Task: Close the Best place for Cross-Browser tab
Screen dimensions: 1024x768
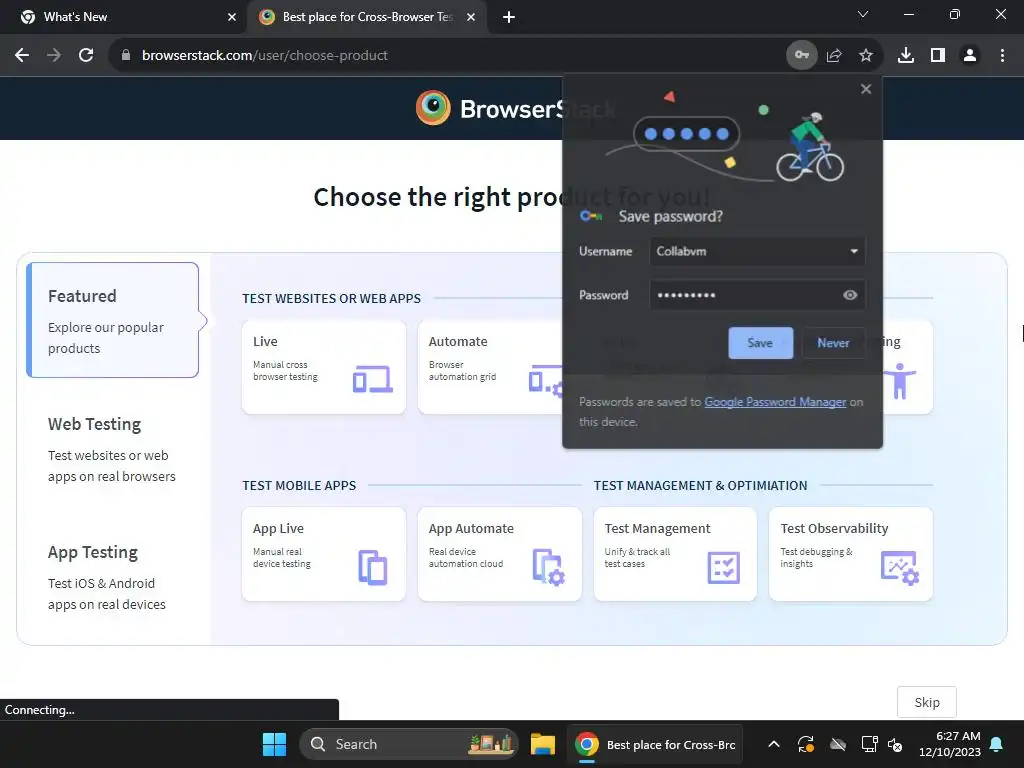Action: 471,17
